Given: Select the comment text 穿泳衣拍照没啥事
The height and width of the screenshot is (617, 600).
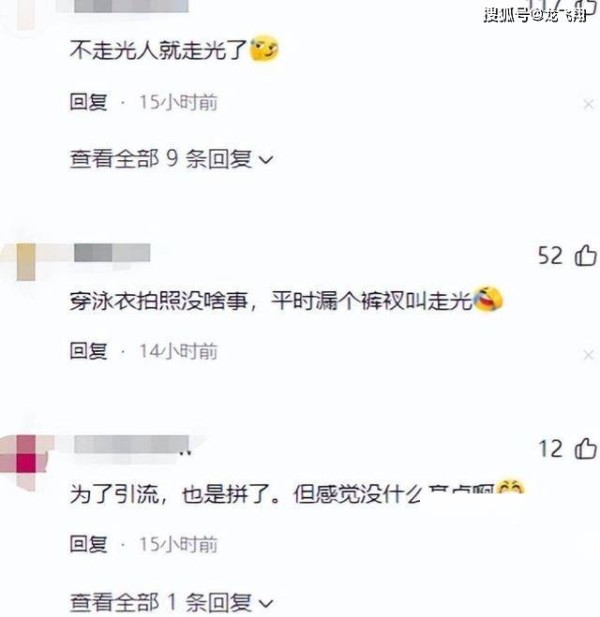Looking at the screenshot, I should (x=159, y=301).
